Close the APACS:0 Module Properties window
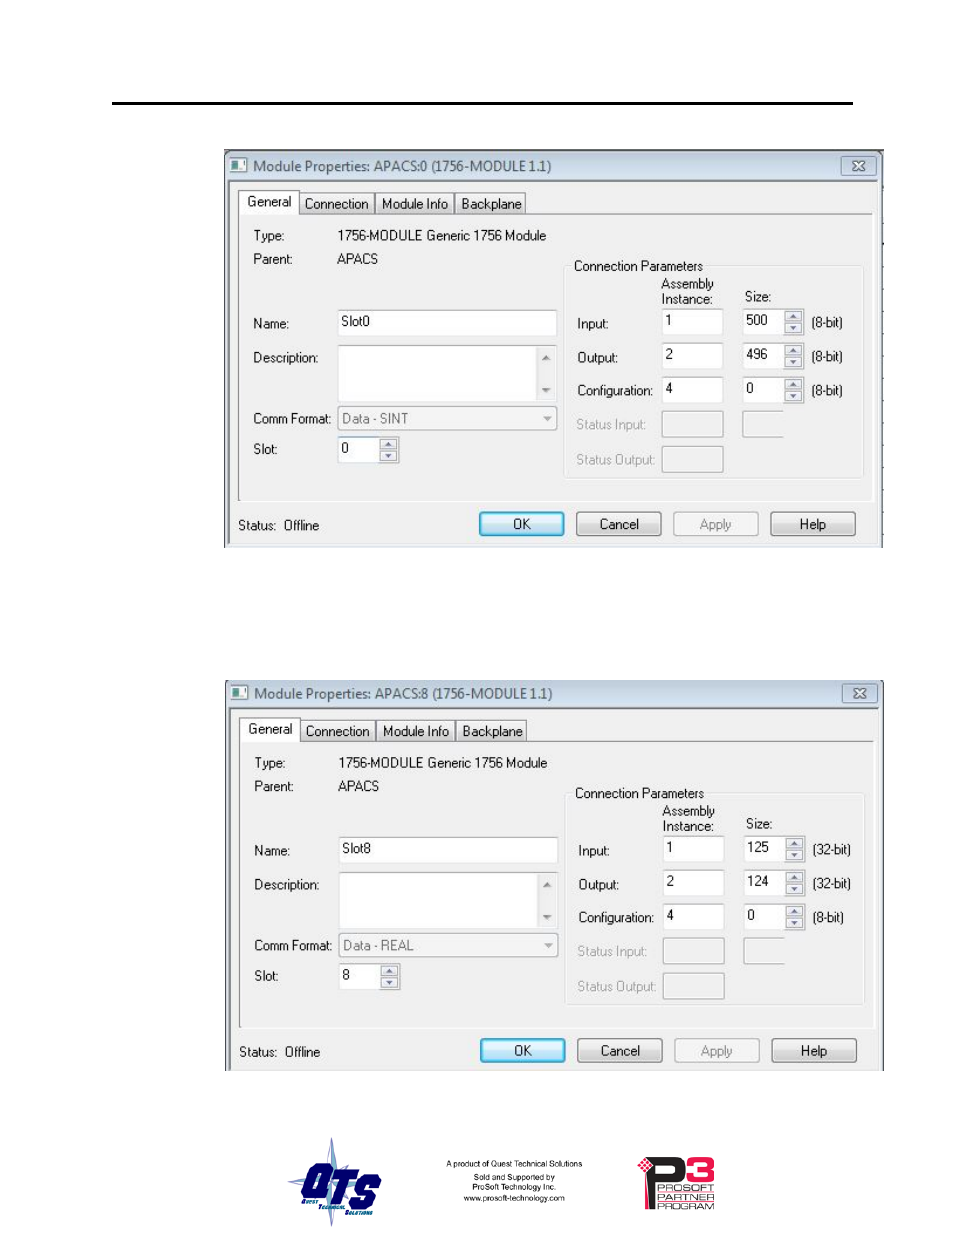 pos(858,166)
